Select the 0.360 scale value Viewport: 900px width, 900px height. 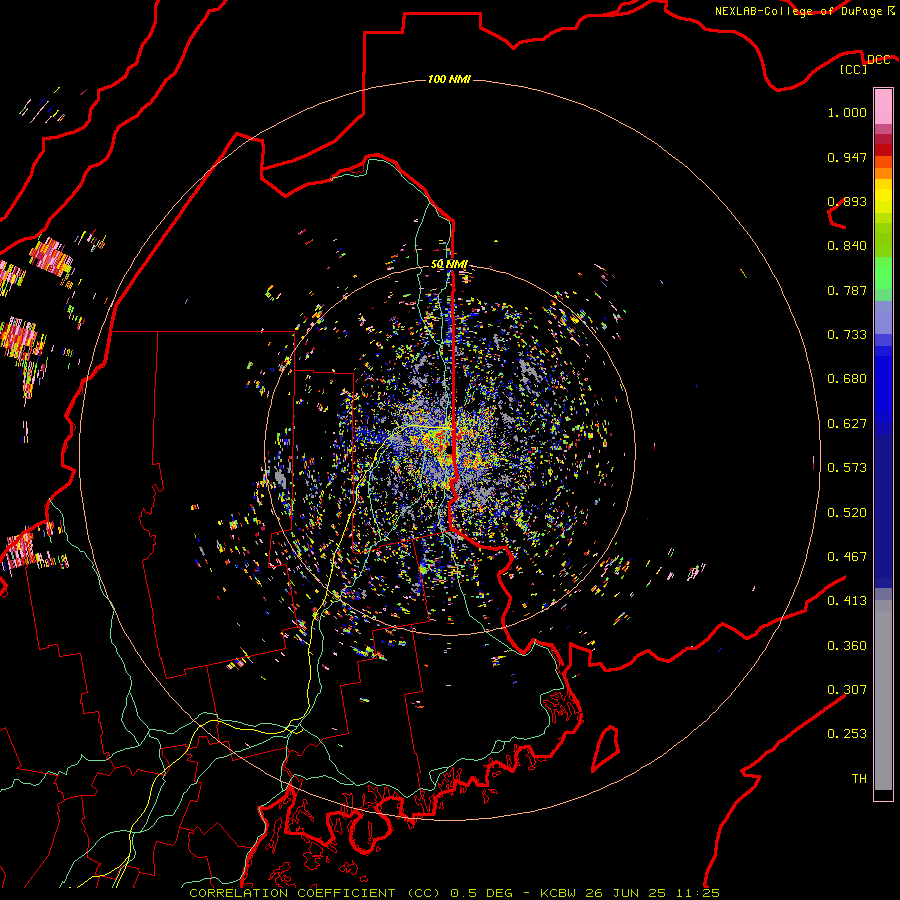click(x=847, y=646)
